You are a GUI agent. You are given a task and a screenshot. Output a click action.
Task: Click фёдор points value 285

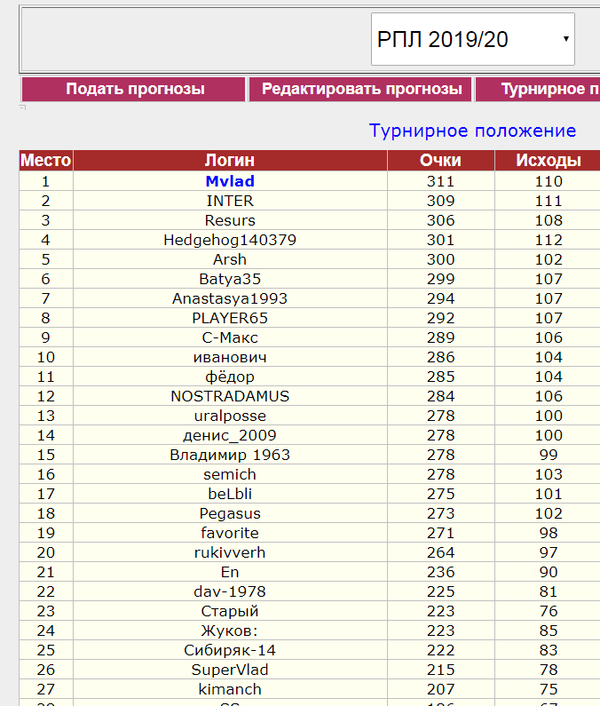[441, 376]
